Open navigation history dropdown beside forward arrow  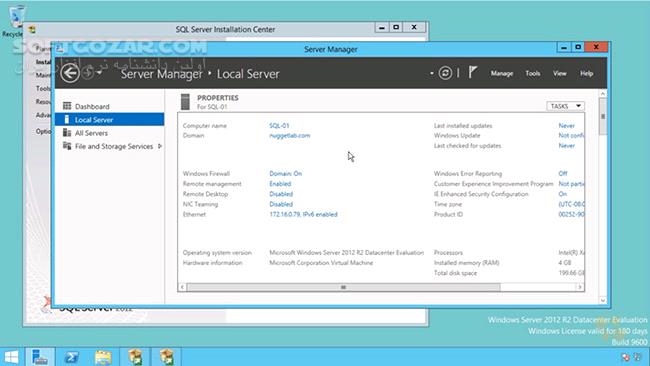click(x=99, y=73)
